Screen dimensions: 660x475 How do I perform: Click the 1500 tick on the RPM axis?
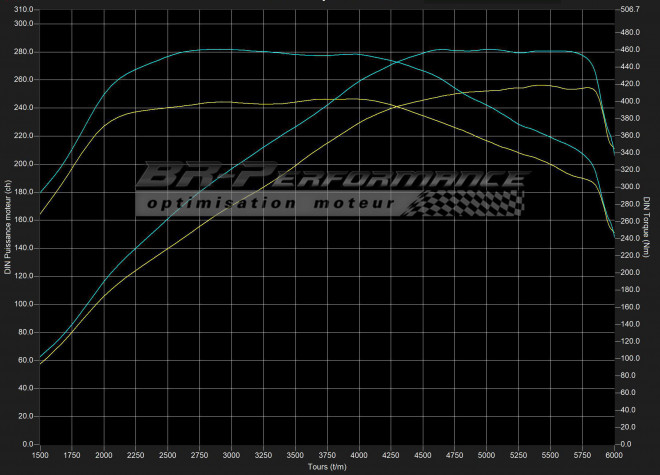[40, 456]
